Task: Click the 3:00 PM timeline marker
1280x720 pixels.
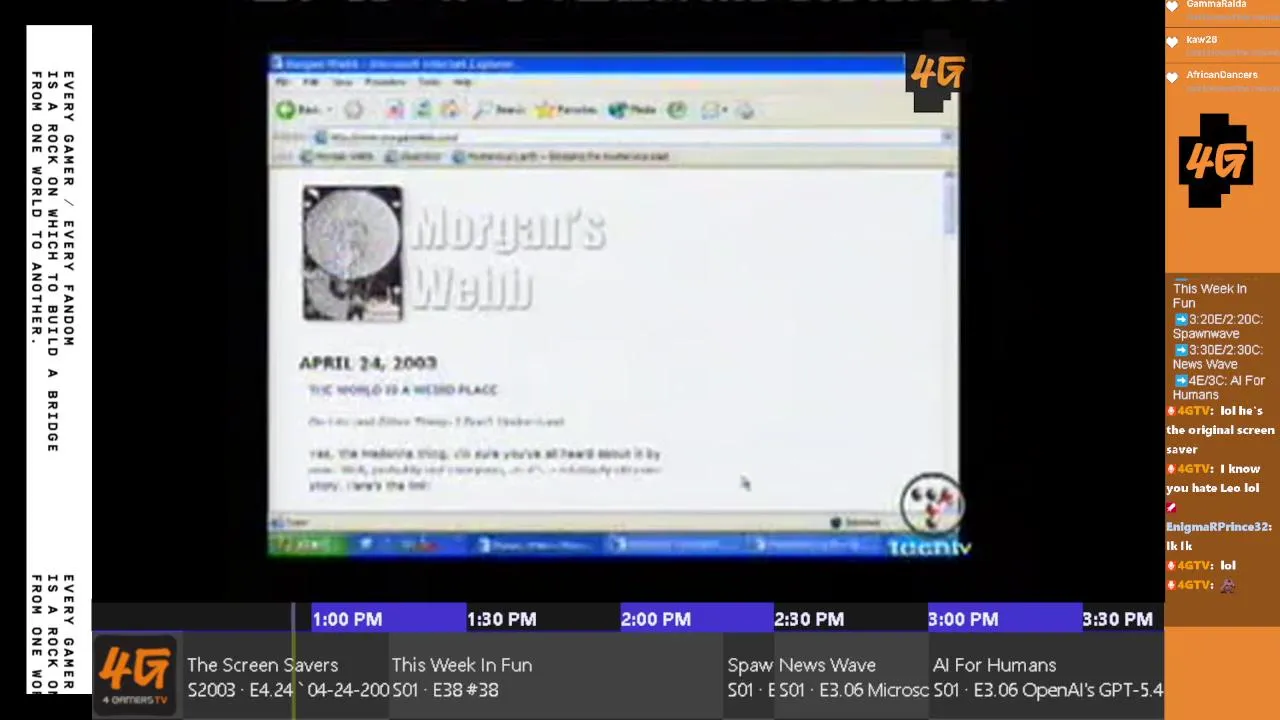Action: pyautogui.click(x=963, y=619)
